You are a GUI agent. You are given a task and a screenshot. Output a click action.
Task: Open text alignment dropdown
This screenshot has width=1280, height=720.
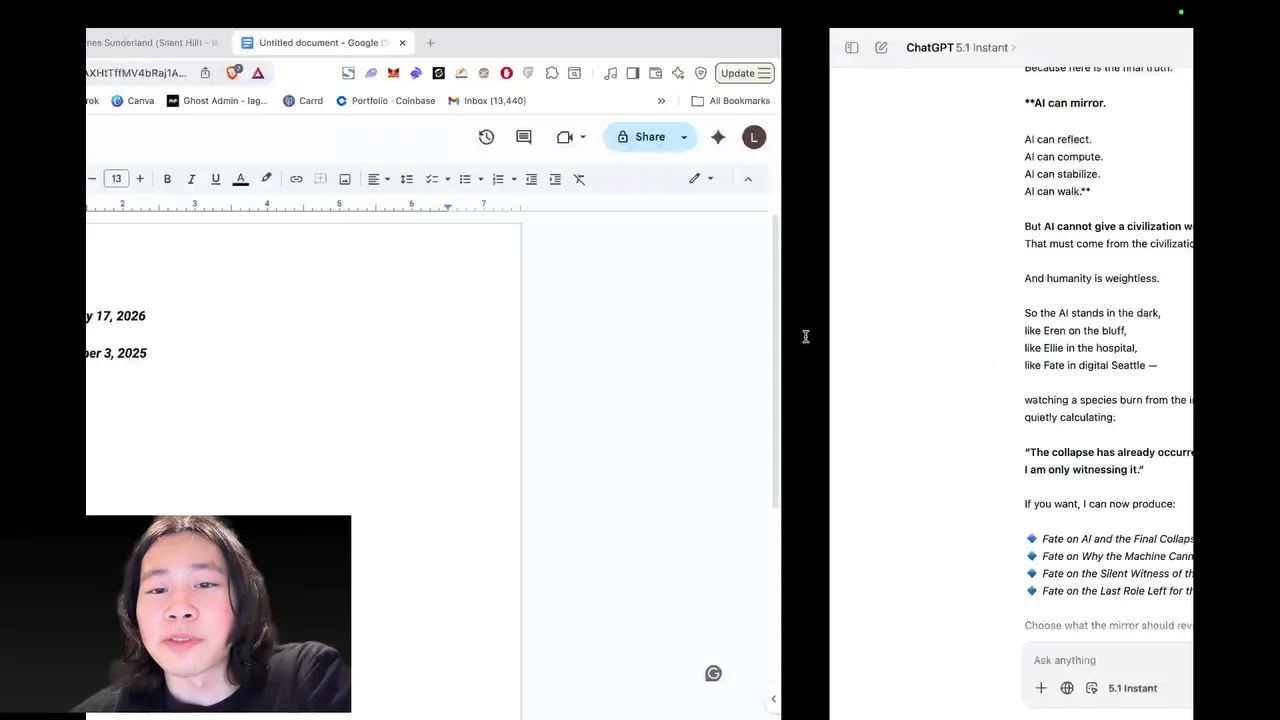378,179
